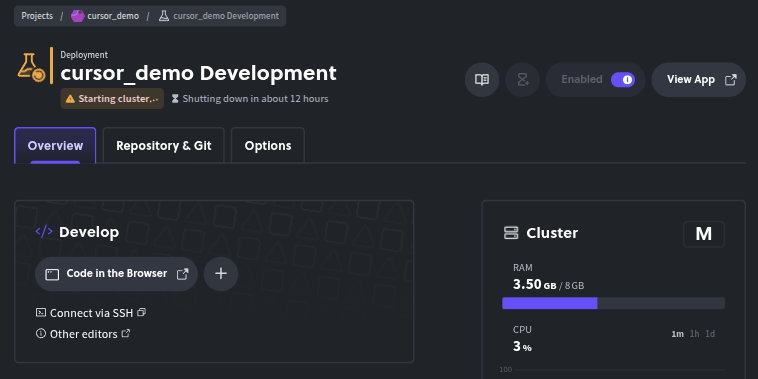Screen dimensions: 758x379
Task: Click the info icon beside Other editors
Action: click(x=41, y=334)
